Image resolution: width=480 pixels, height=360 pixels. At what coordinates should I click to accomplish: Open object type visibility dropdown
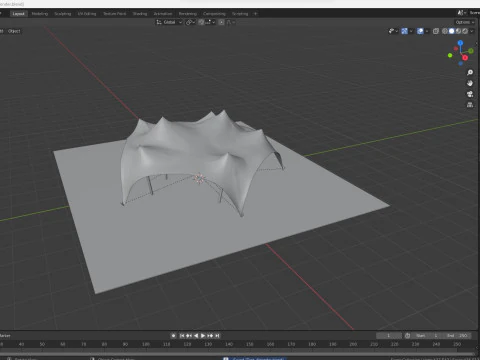pos(393,31)
